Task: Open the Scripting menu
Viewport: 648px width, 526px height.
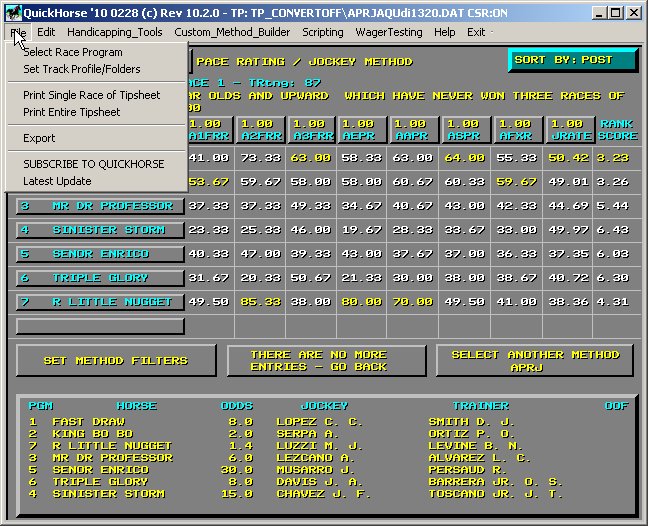Action: coord(323,32)
